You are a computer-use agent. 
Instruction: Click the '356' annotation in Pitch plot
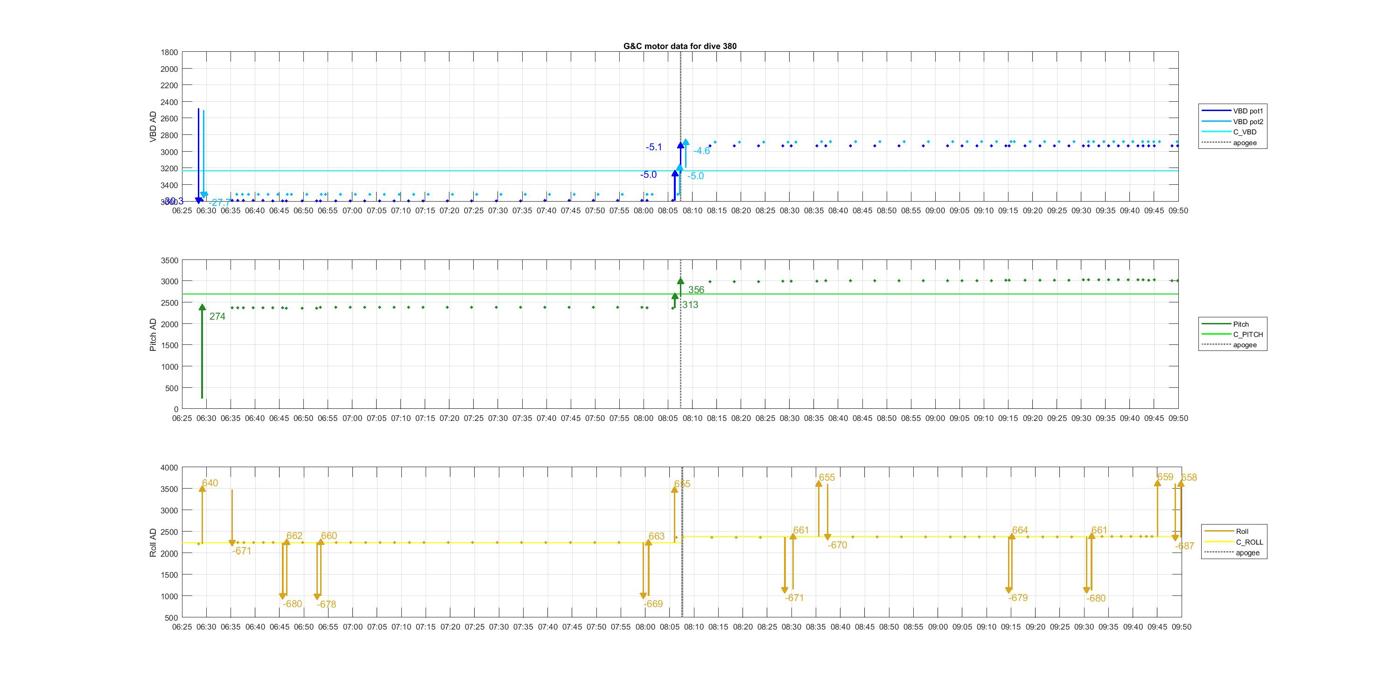pyautogui.click(x=696, y=290)
